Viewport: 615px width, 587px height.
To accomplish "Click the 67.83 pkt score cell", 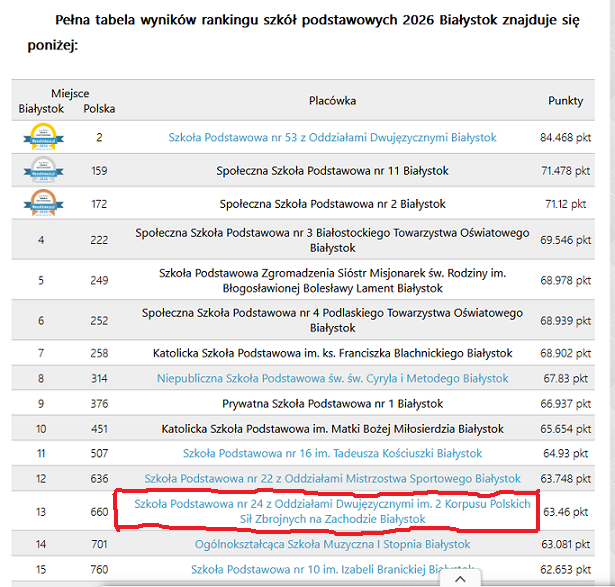I will coord(565,378).
